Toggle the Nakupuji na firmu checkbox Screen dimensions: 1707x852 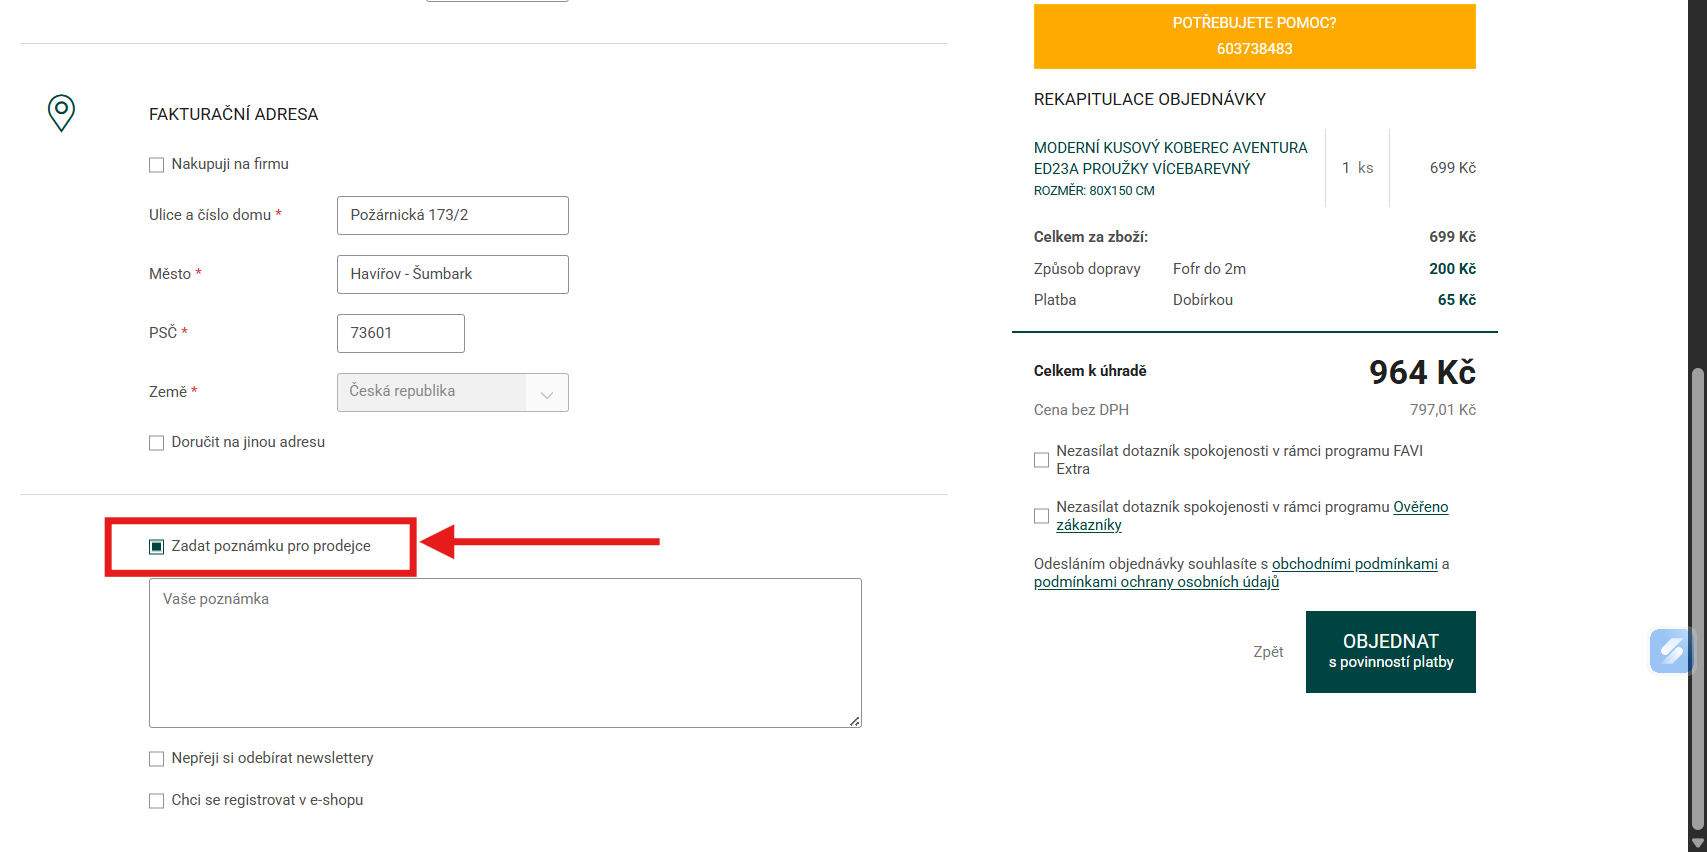click(x=157, y=165)
